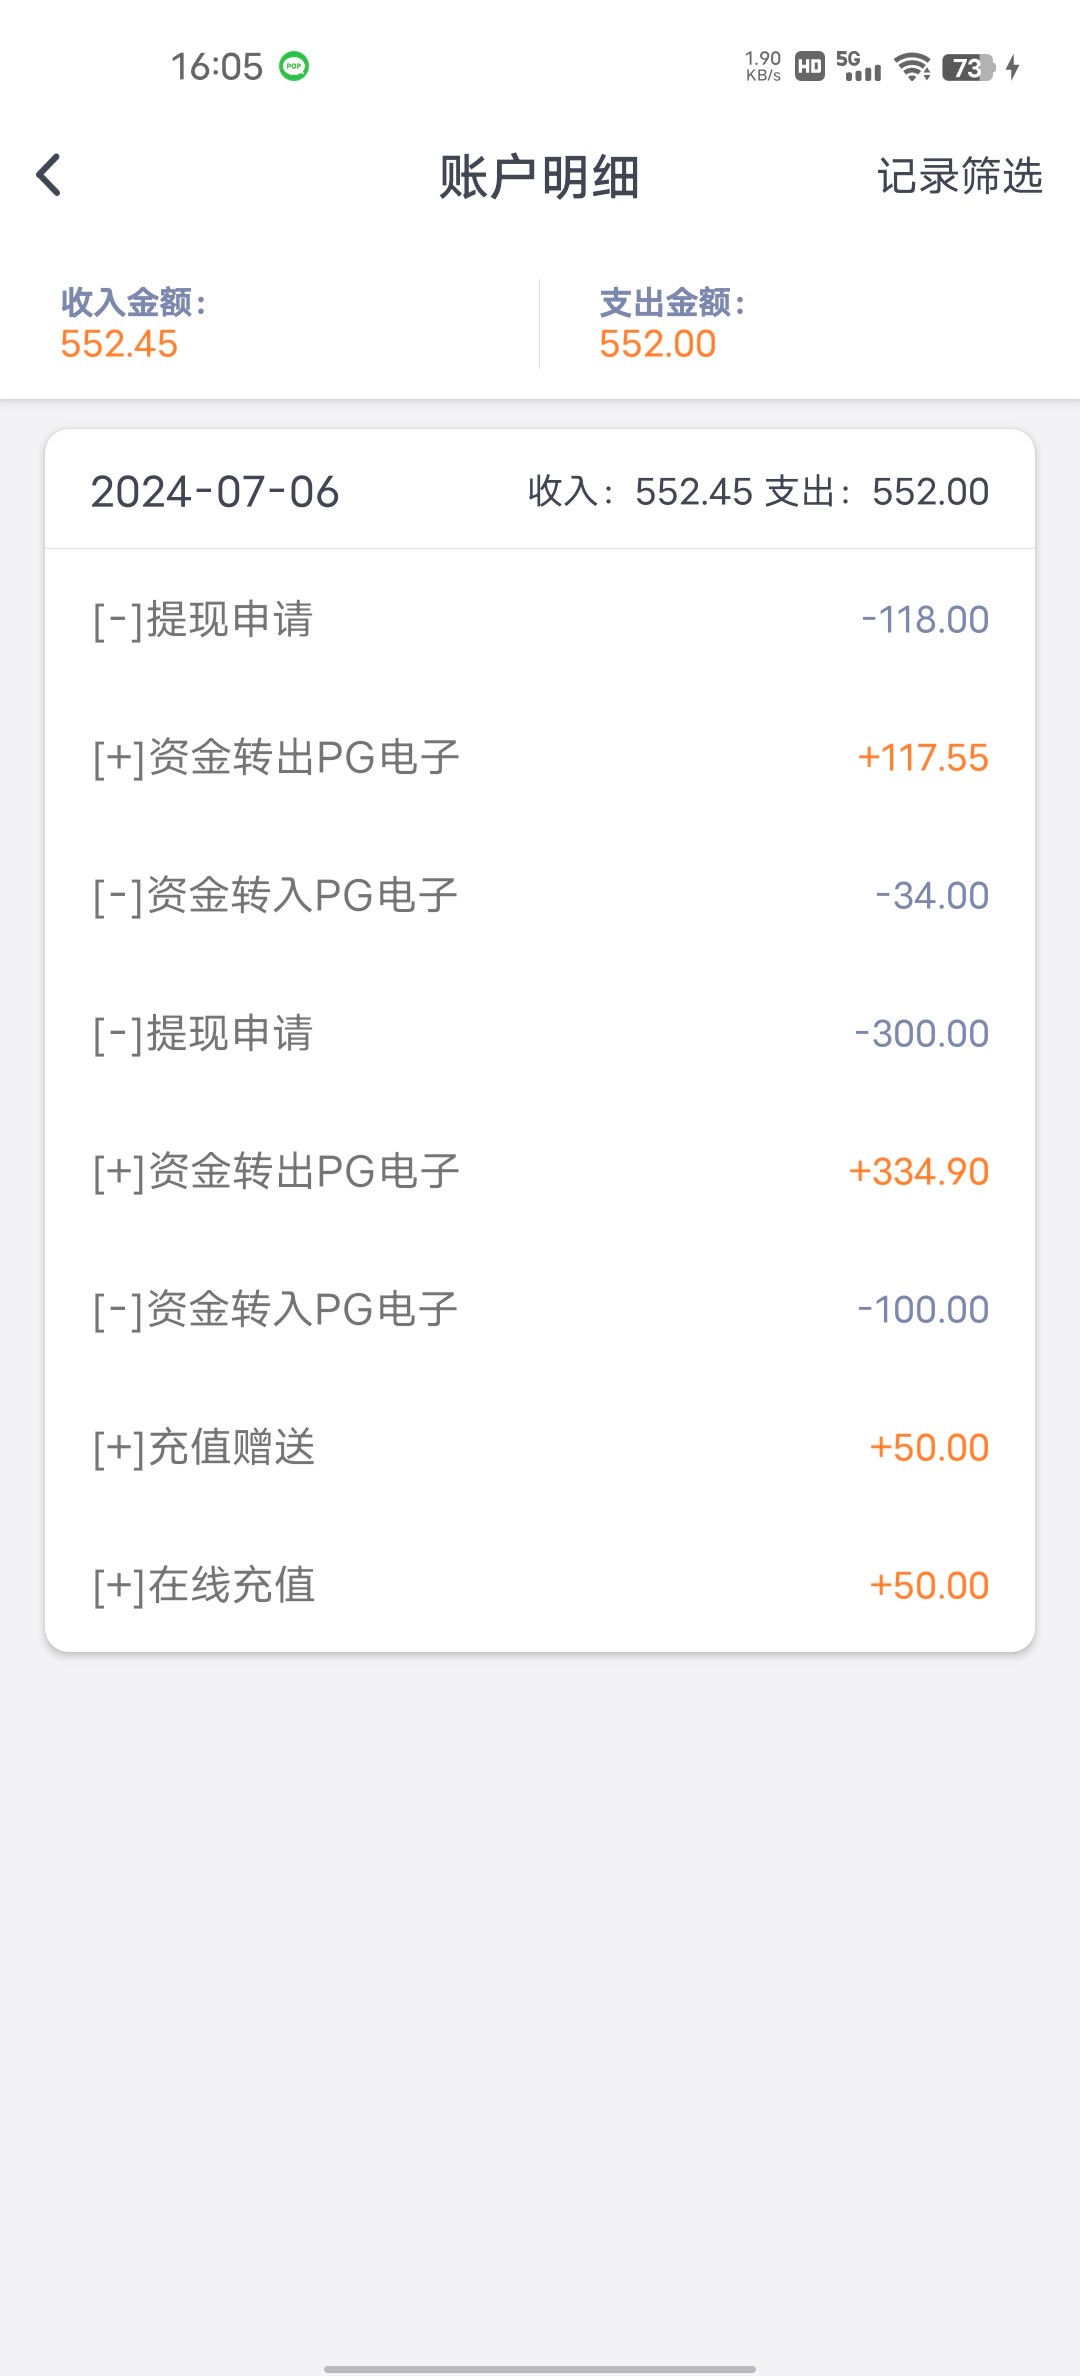Open the 充值赠送 bonus entry of +50.00
Screen dimensions: 1080x2376
click(540, 1448)
